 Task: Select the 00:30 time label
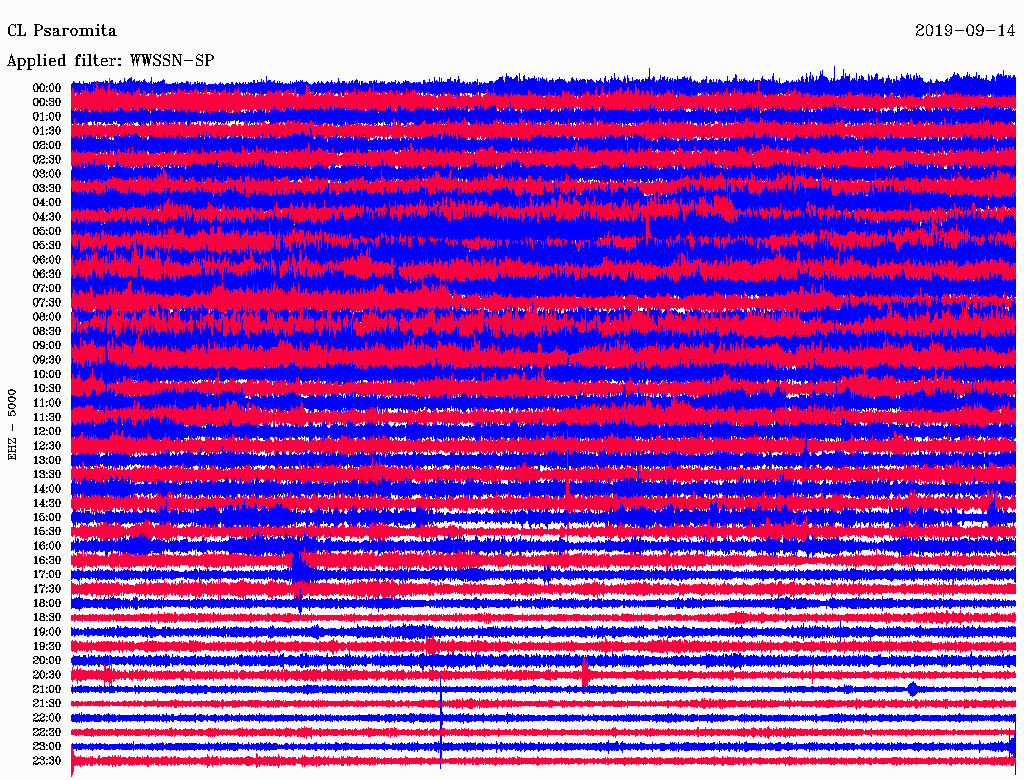[47, 102]
